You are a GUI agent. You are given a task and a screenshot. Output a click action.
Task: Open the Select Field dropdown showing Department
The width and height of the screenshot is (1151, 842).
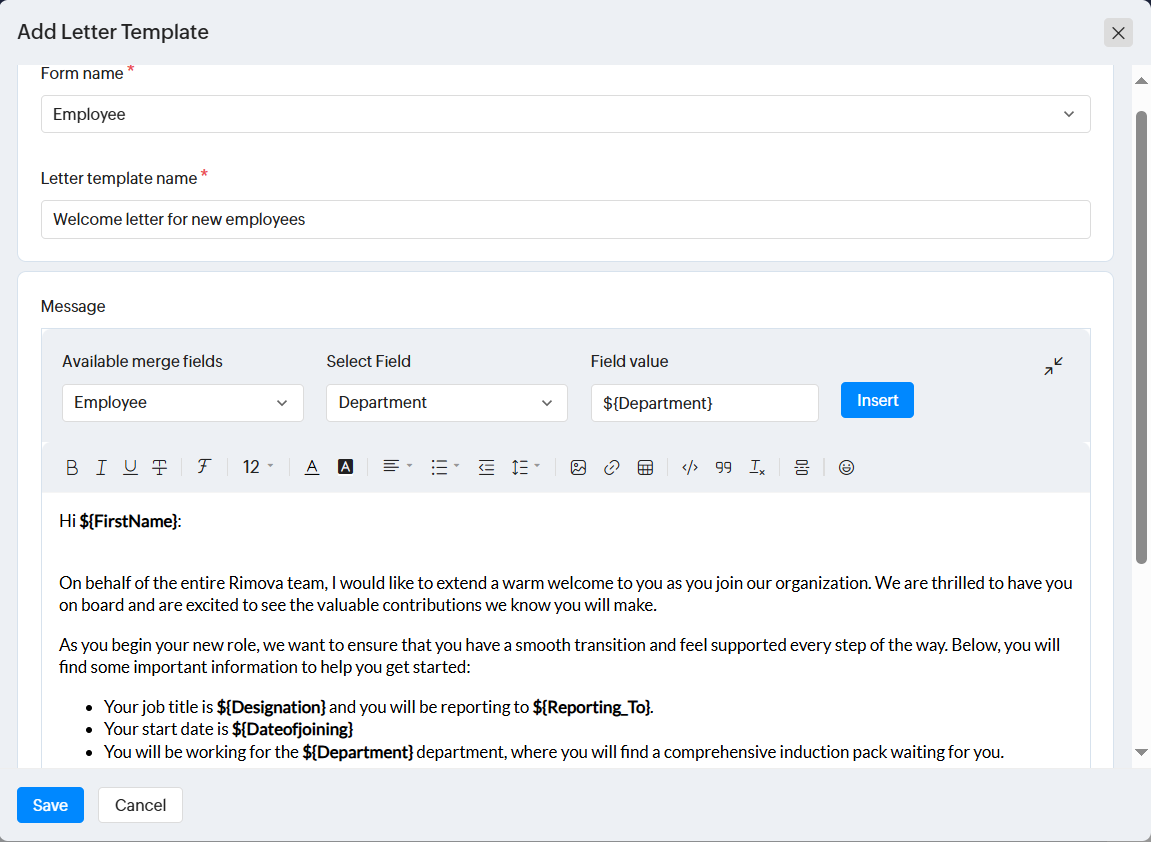point(446,403)
